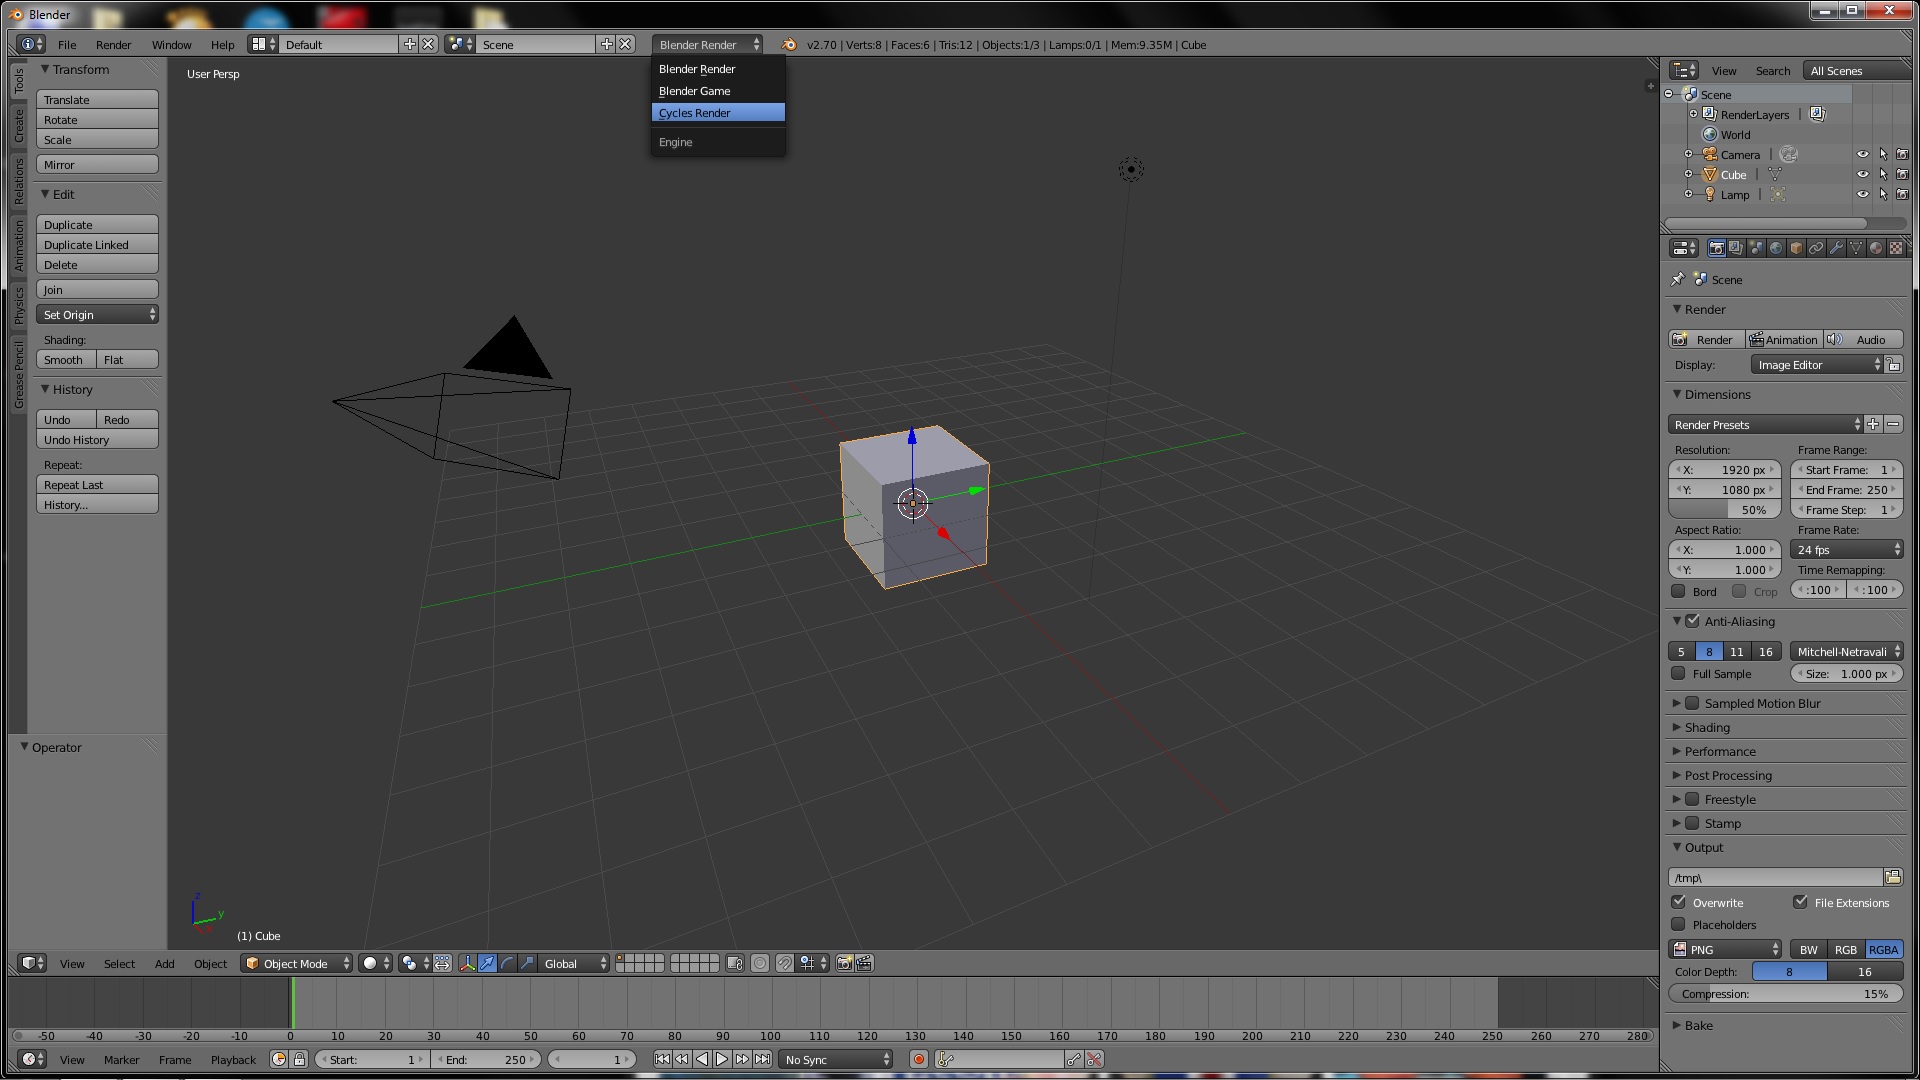This screenshot has height=1080, width=1920.
Task: Select the Texture checker icon in Properties
Action: point(1896,248)
